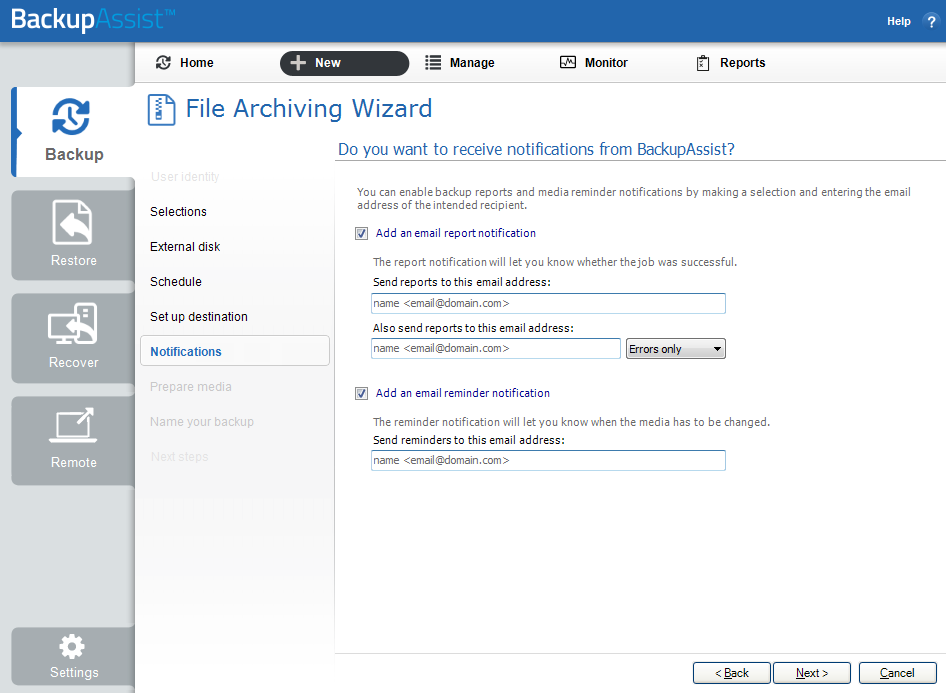Click the Home refresh-arrows icon

click(163, 63)
